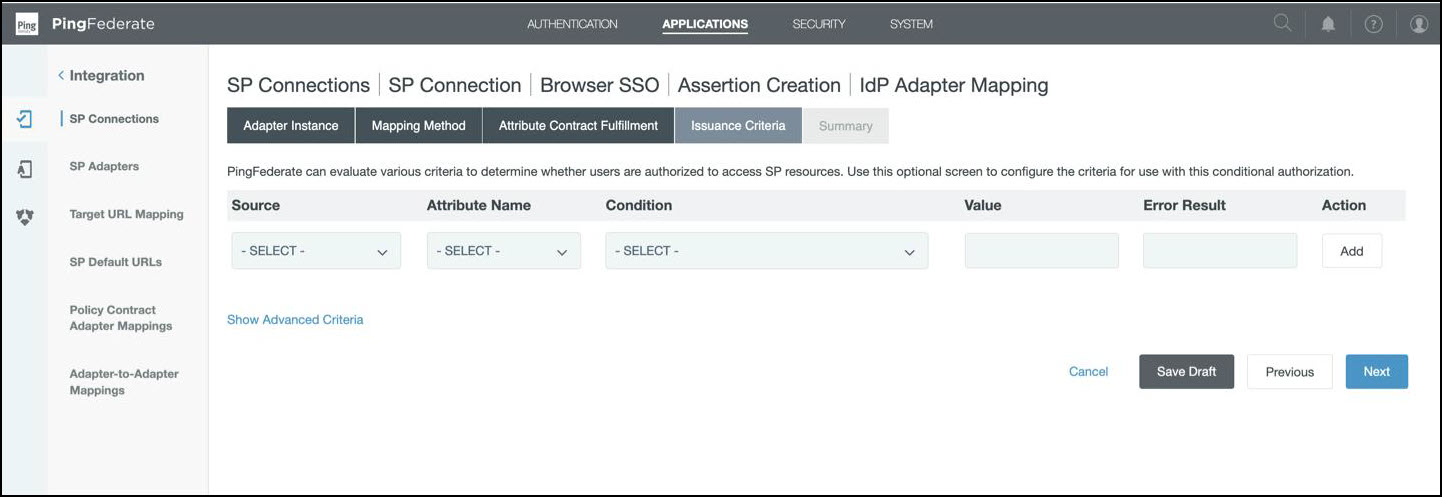The height and width of the screenshot is (497, 1442).
Task: Go back using the Integration chevron
Action: pos(62,76)
